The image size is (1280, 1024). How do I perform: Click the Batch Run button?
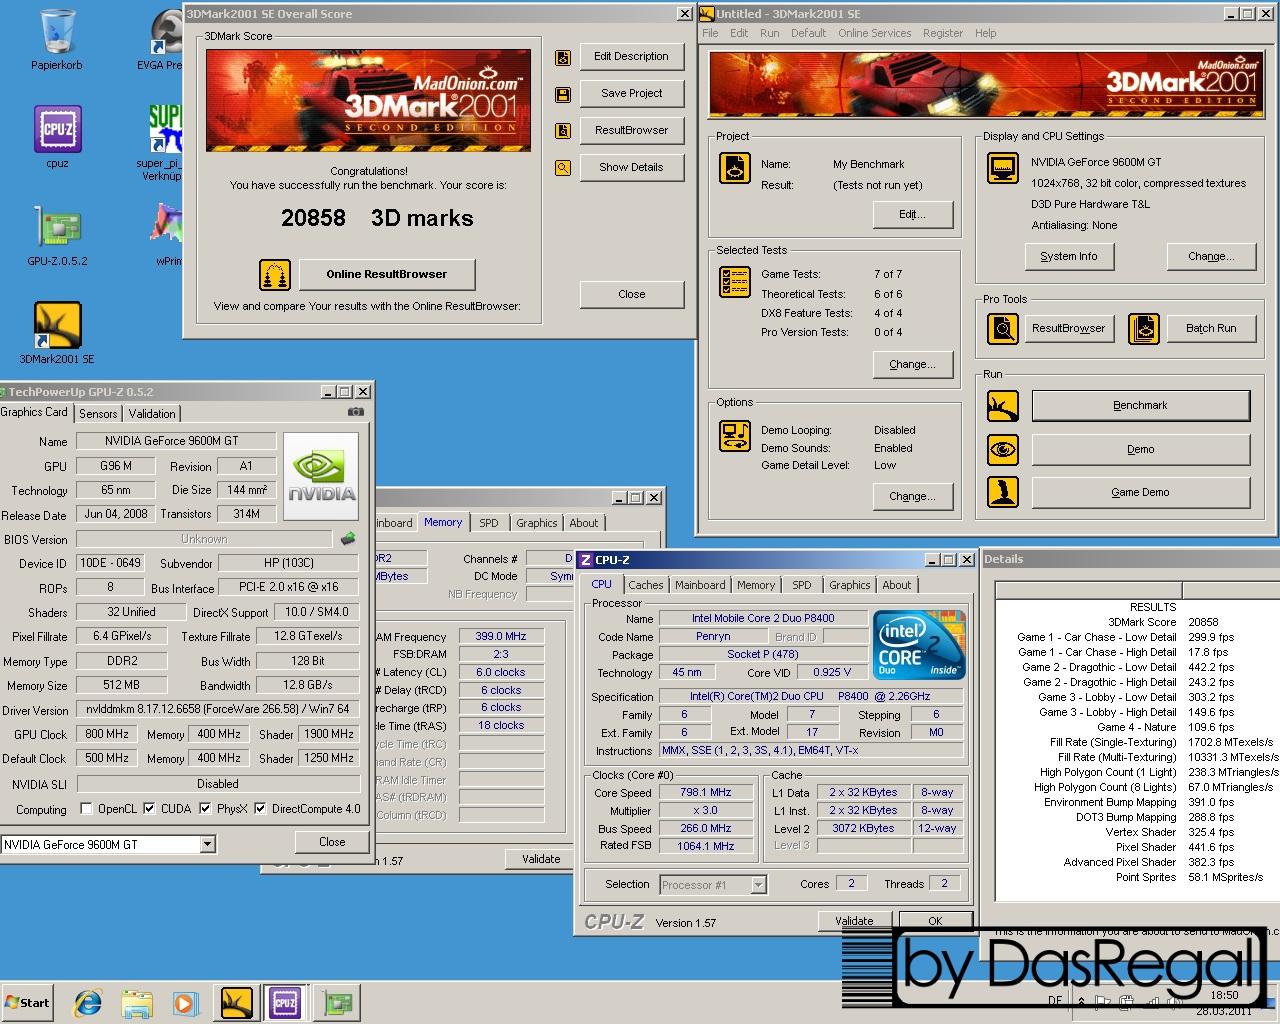coord(1211,328)
